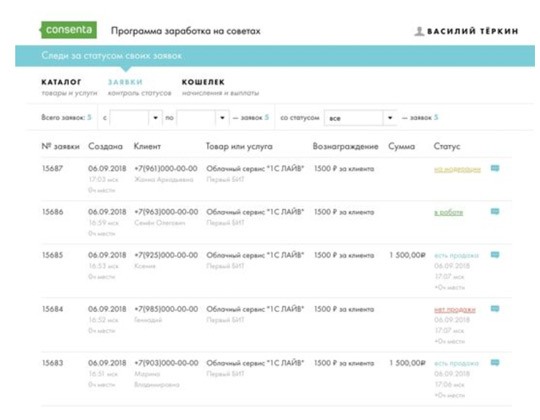Viewport: 540px width, 420px height.
Task: Click the Клиент column header
Action: (x=147, y=146)
